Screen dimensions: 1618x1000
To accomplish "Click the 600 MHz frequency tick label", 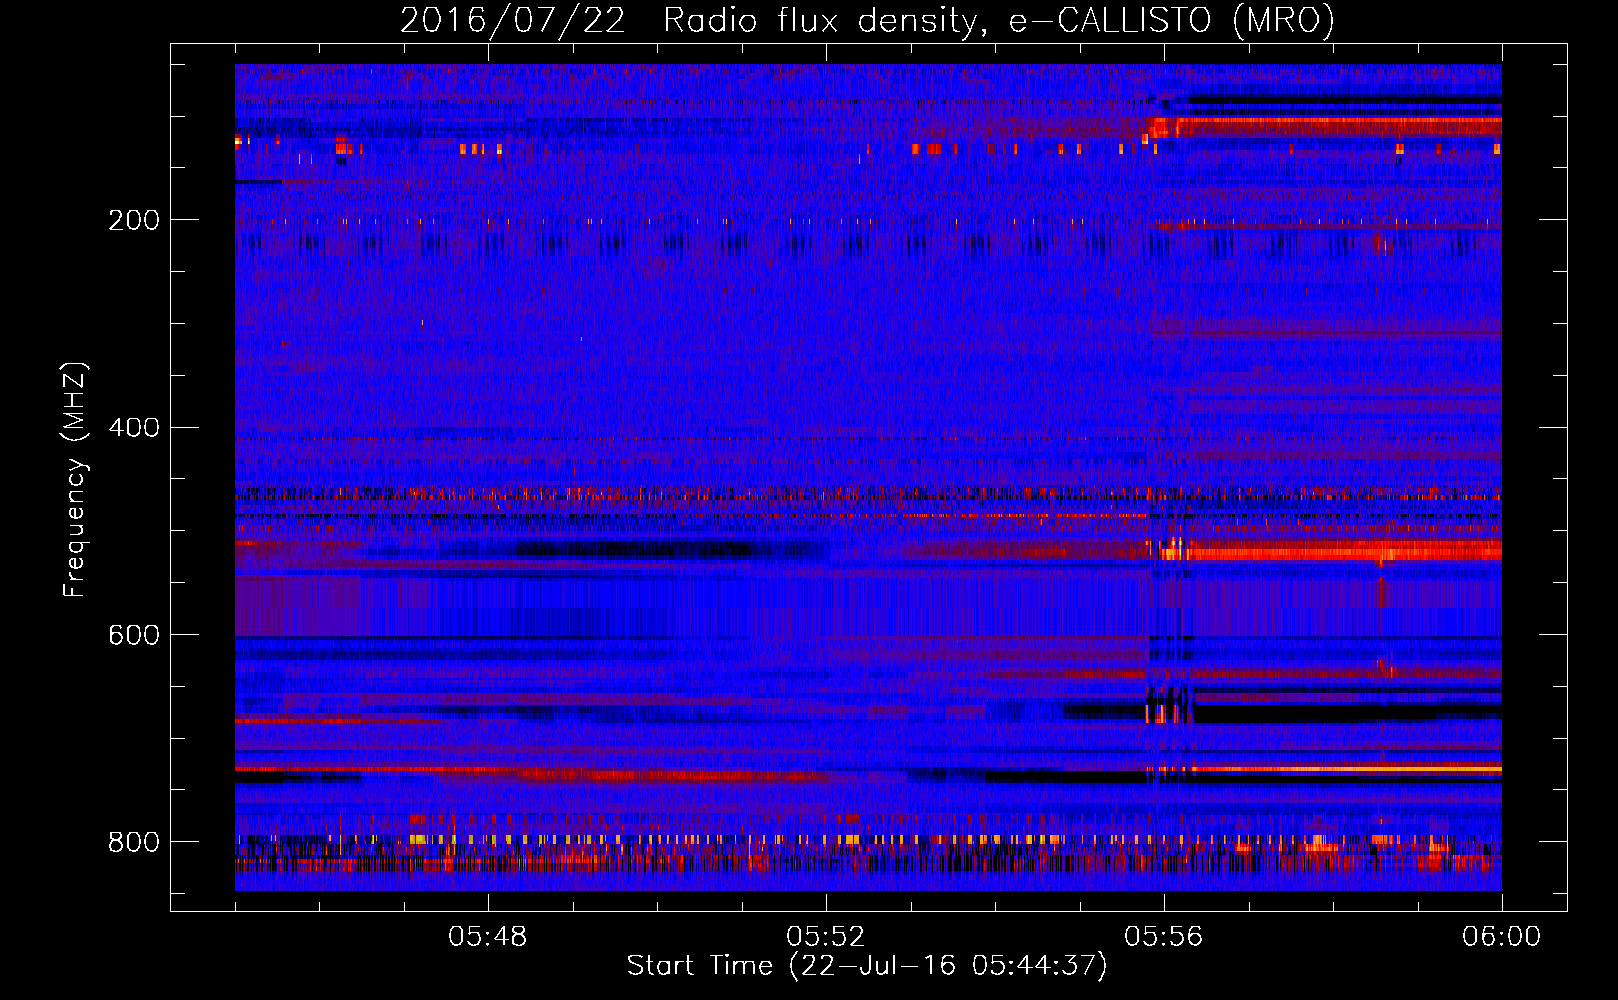I will pos(134,635).
